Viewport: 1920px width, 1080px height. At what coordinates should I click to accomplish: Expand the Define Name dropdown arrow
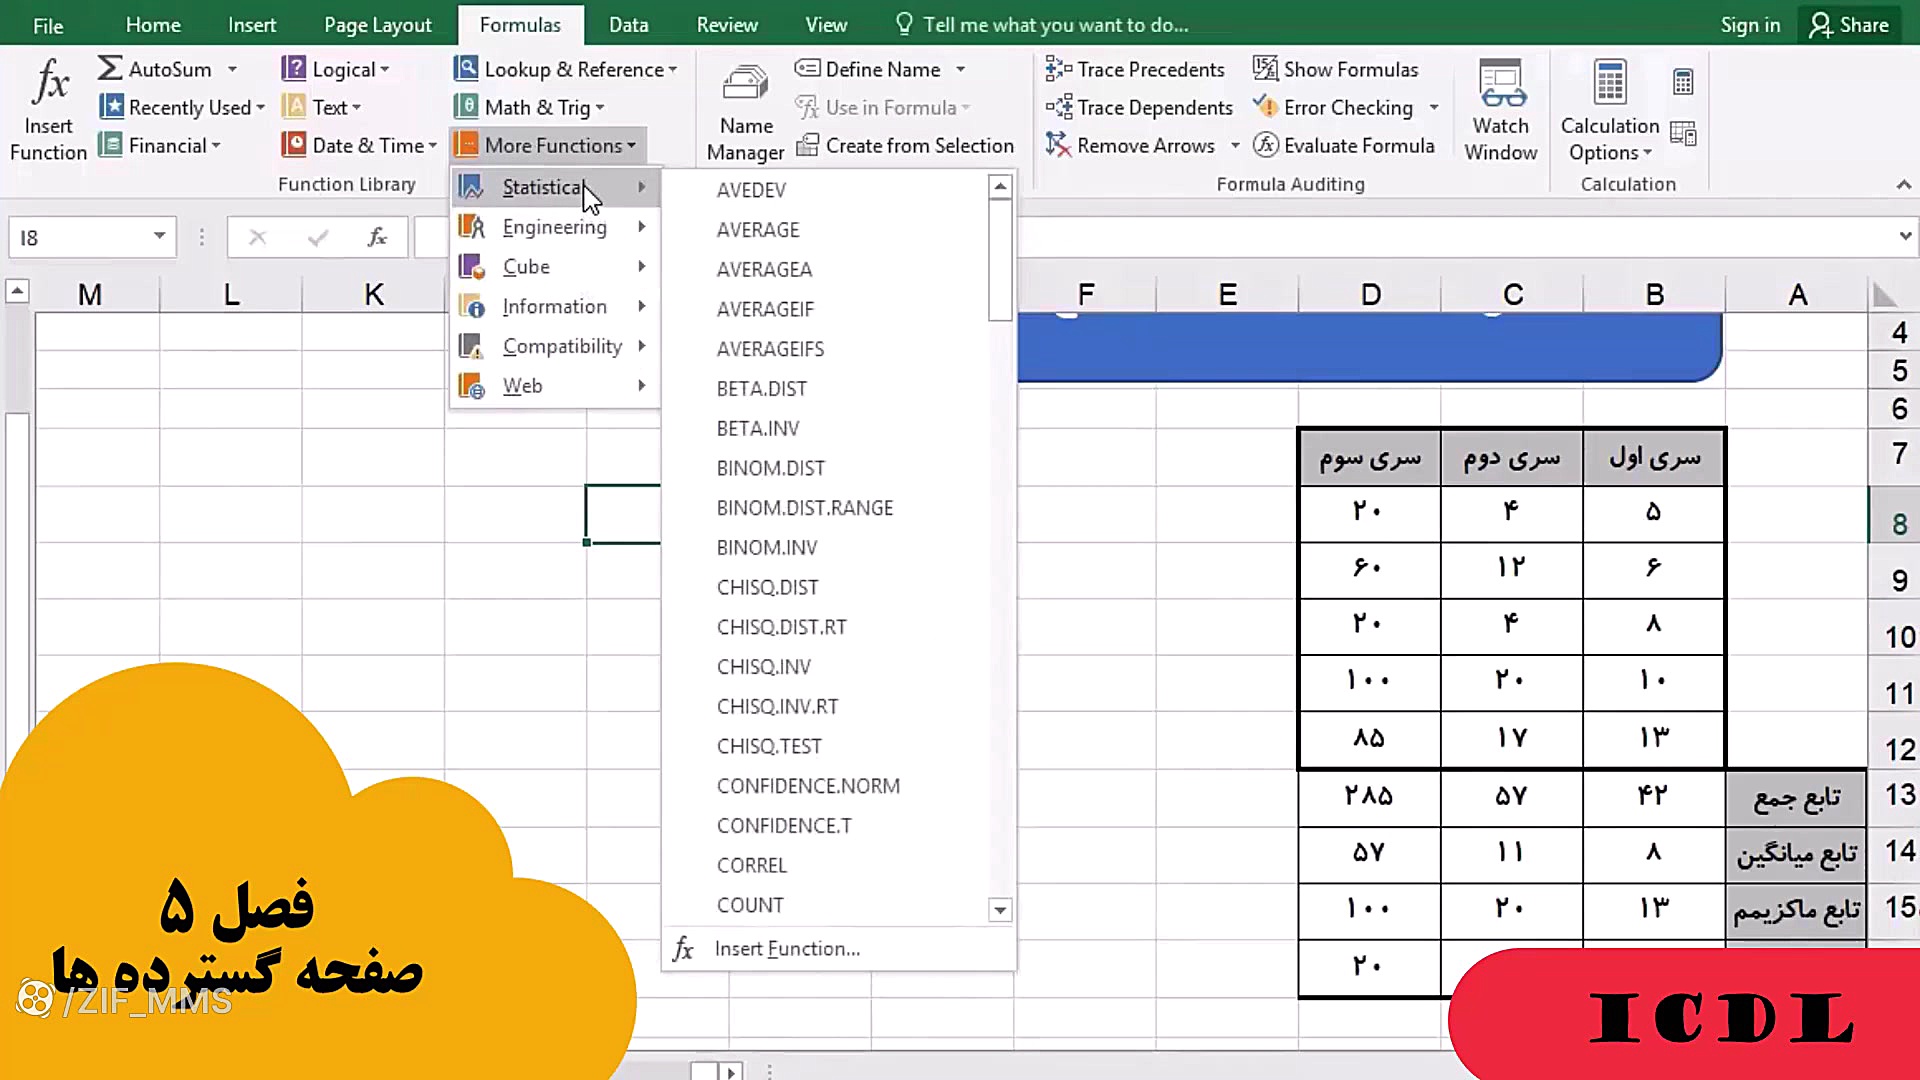pyautogui.click(x=960, y=69)
